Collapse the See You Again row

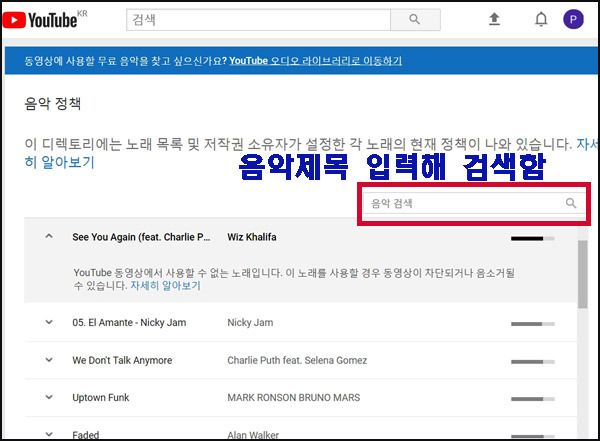pos(49,236)
